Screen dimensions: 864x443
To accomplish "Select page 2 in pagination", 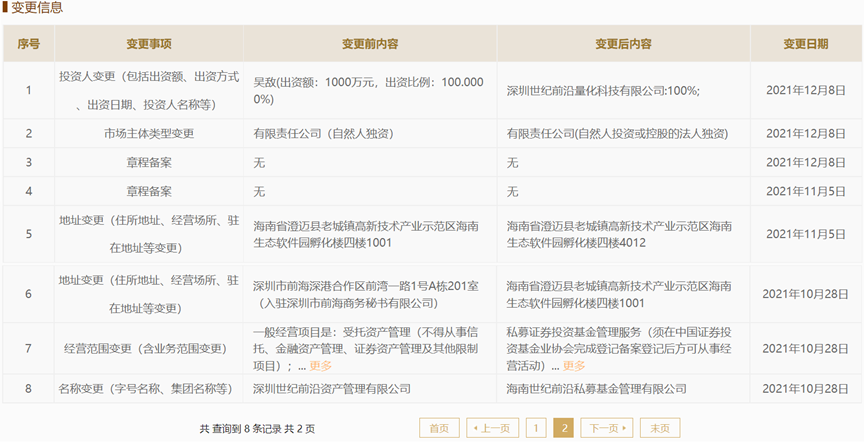I will pyautogui.click(x=564, y=428).
